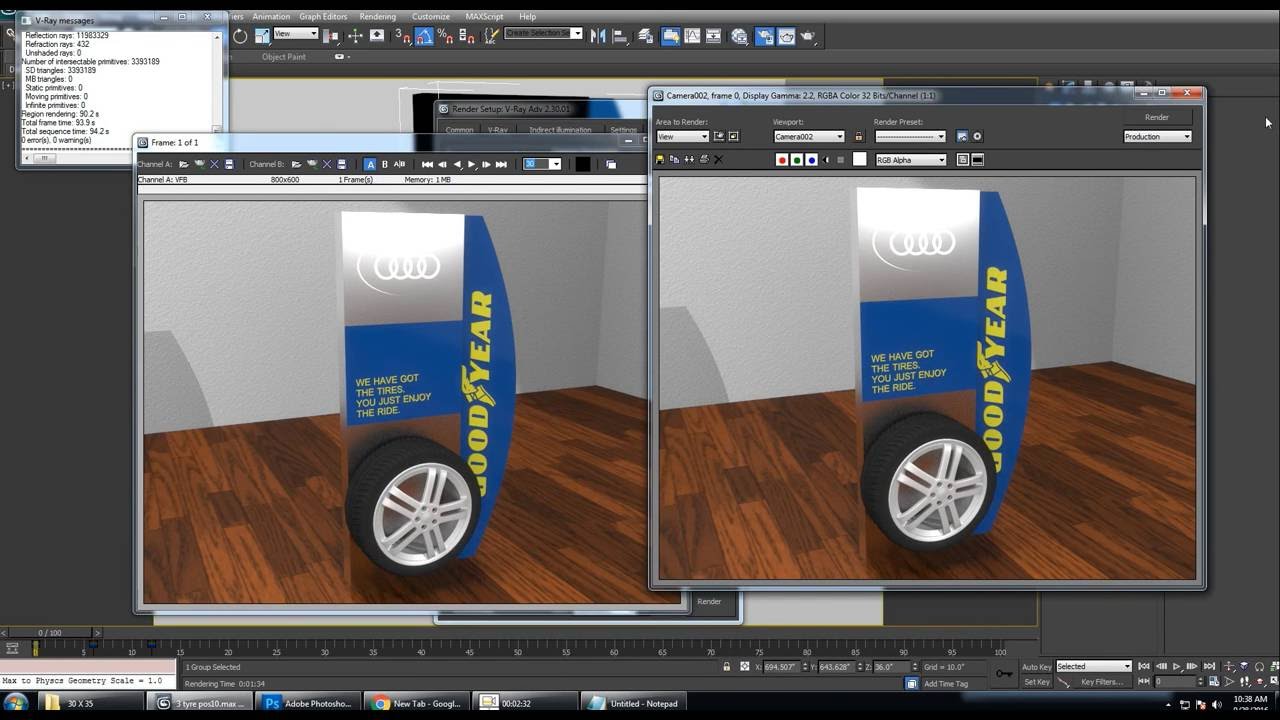Open the Curve Editor icon
1280x720 pixels.
[x=692, y=36]
